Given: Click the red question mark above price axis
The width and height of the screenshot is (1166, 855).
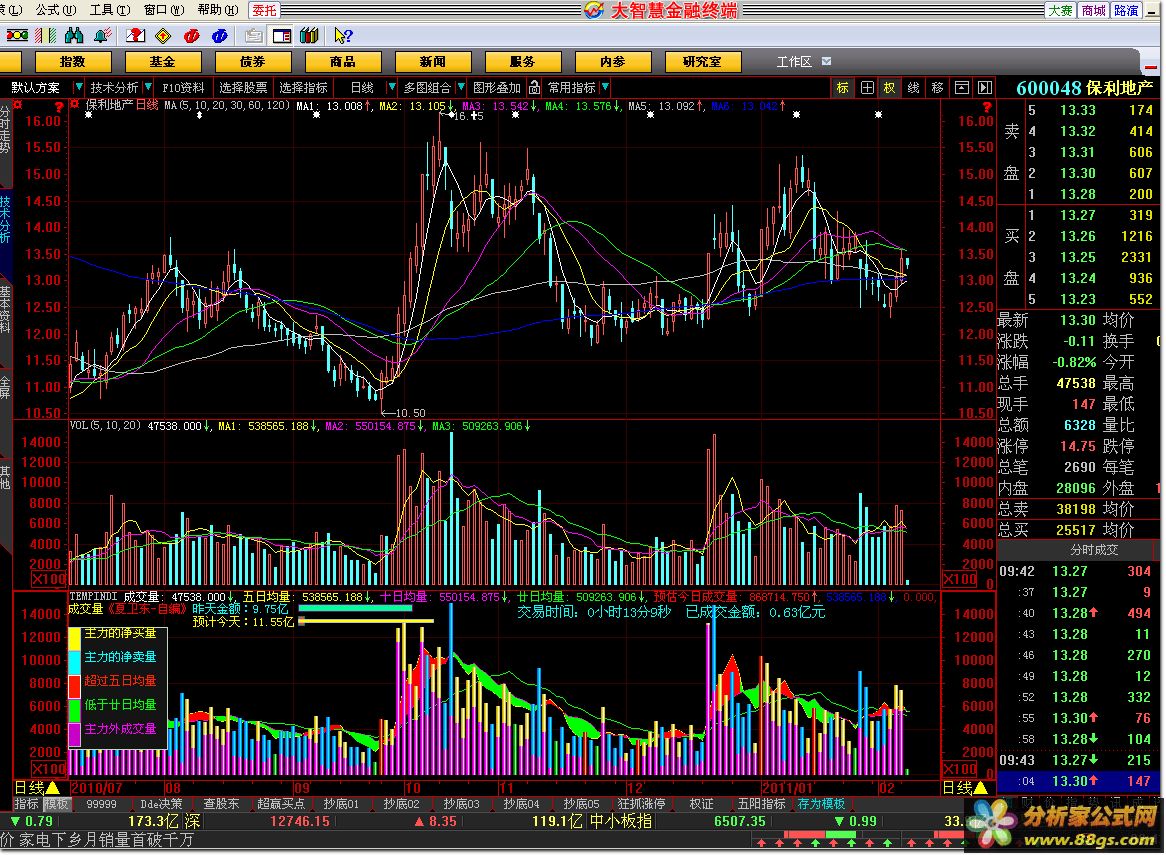Looking at the screenshot, I should [59, 107].
